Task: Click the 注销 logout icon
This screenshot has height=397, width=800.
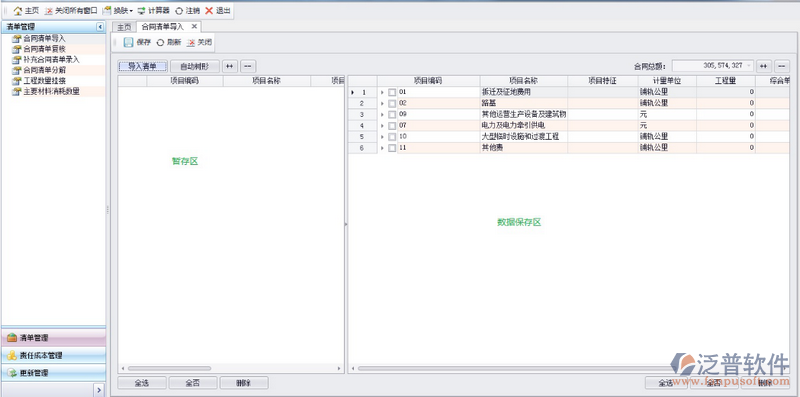Action: [x=179, y=11]
